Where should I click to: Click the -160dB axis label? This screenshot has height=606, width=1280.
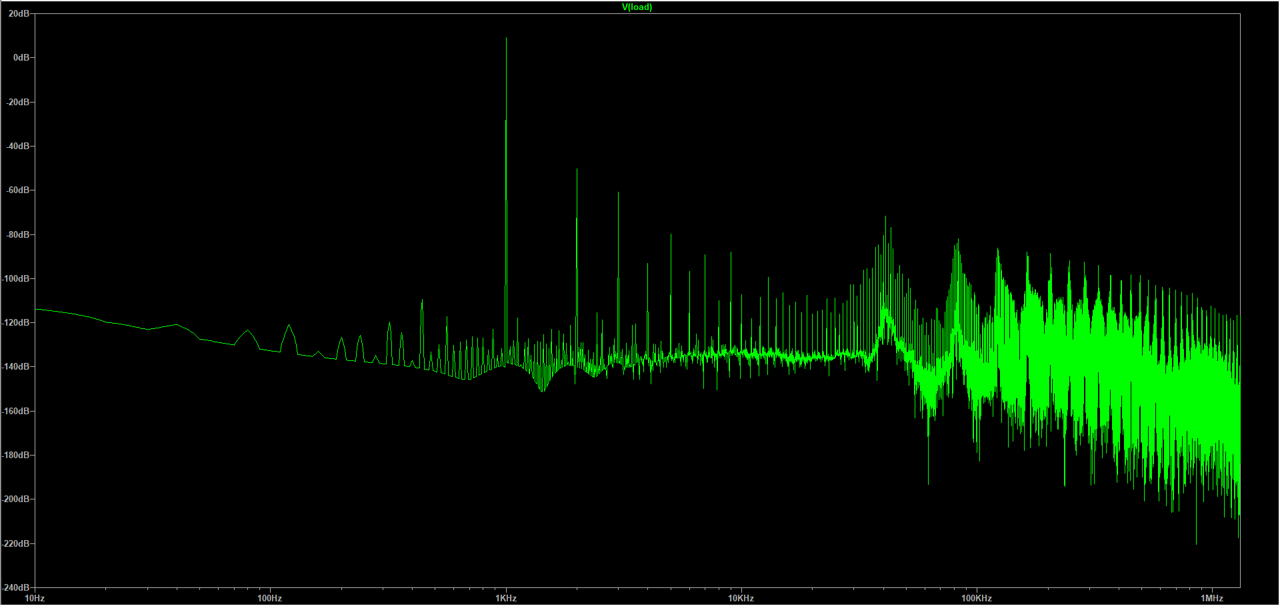point(16,411)
